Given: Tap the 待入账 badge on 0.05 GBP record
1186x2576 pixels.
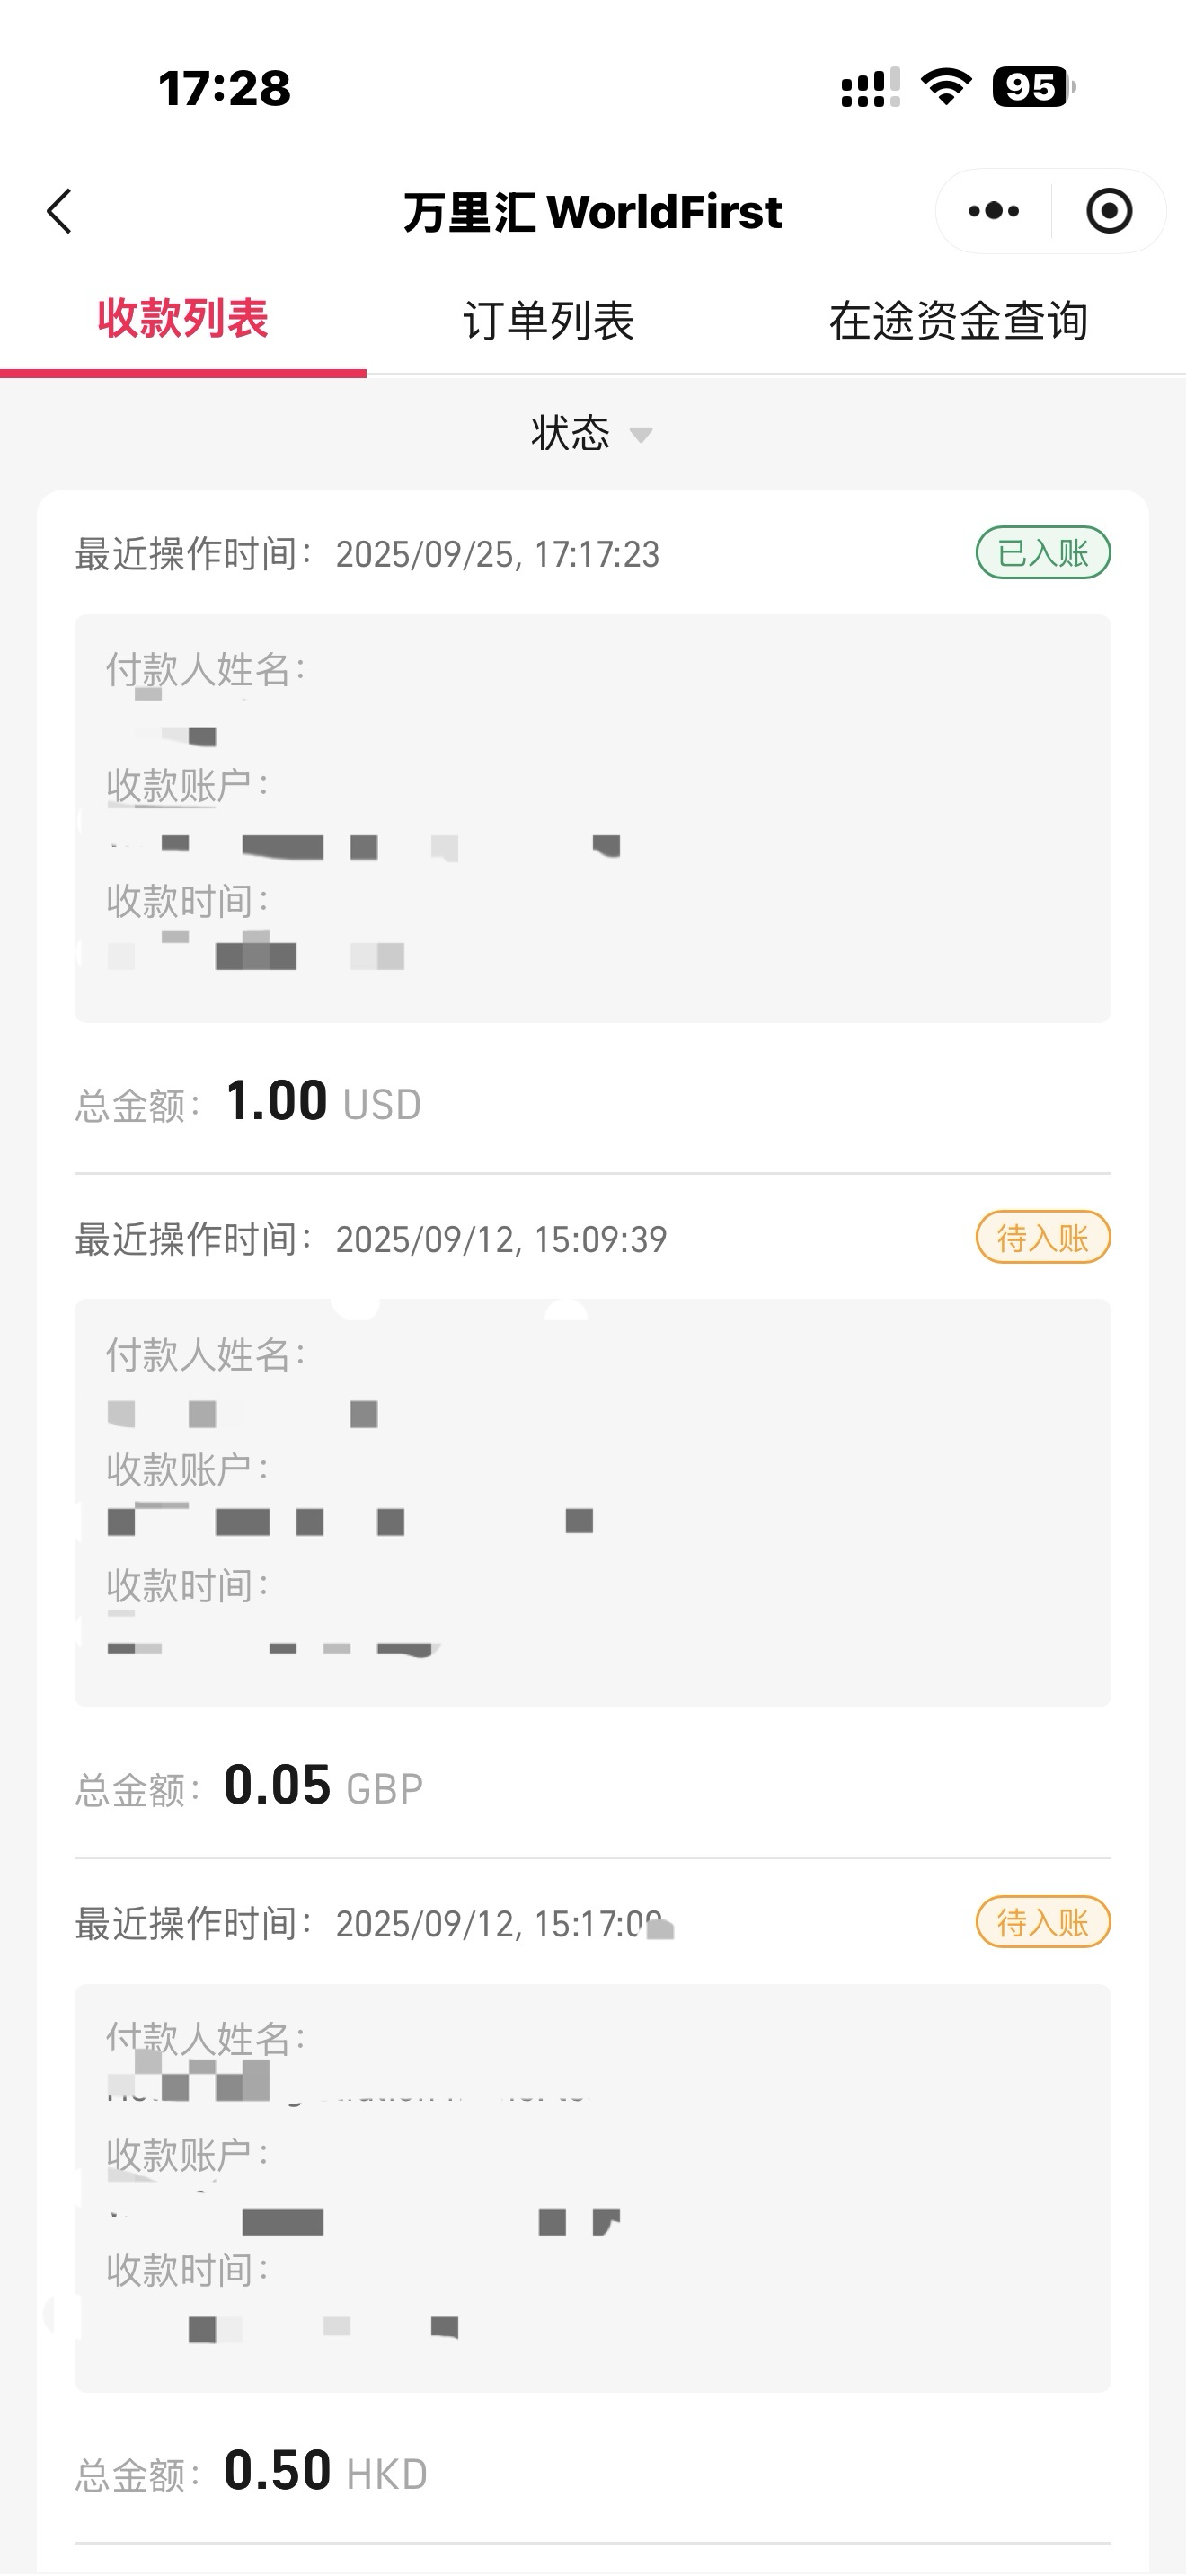Looking at the screenshot, I should click(x=1043, y=1238).
